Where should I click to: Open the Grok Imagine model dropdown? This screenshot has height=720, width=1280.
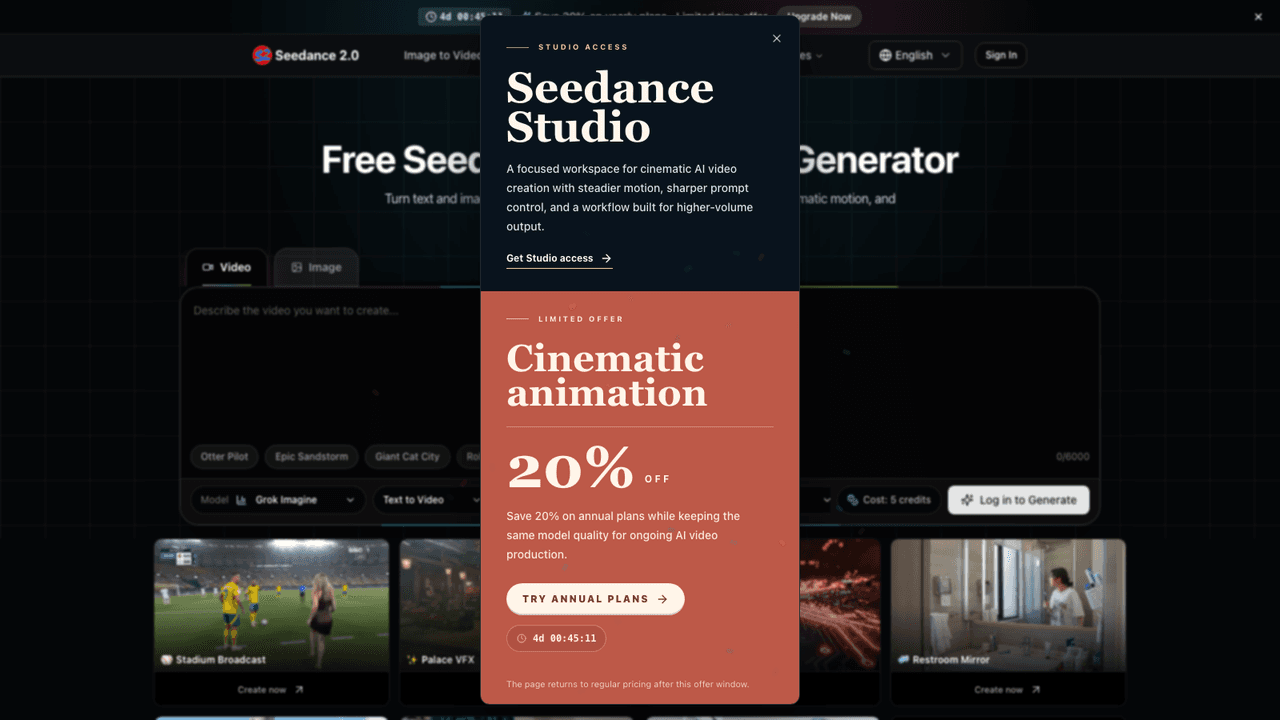point(278,500)
